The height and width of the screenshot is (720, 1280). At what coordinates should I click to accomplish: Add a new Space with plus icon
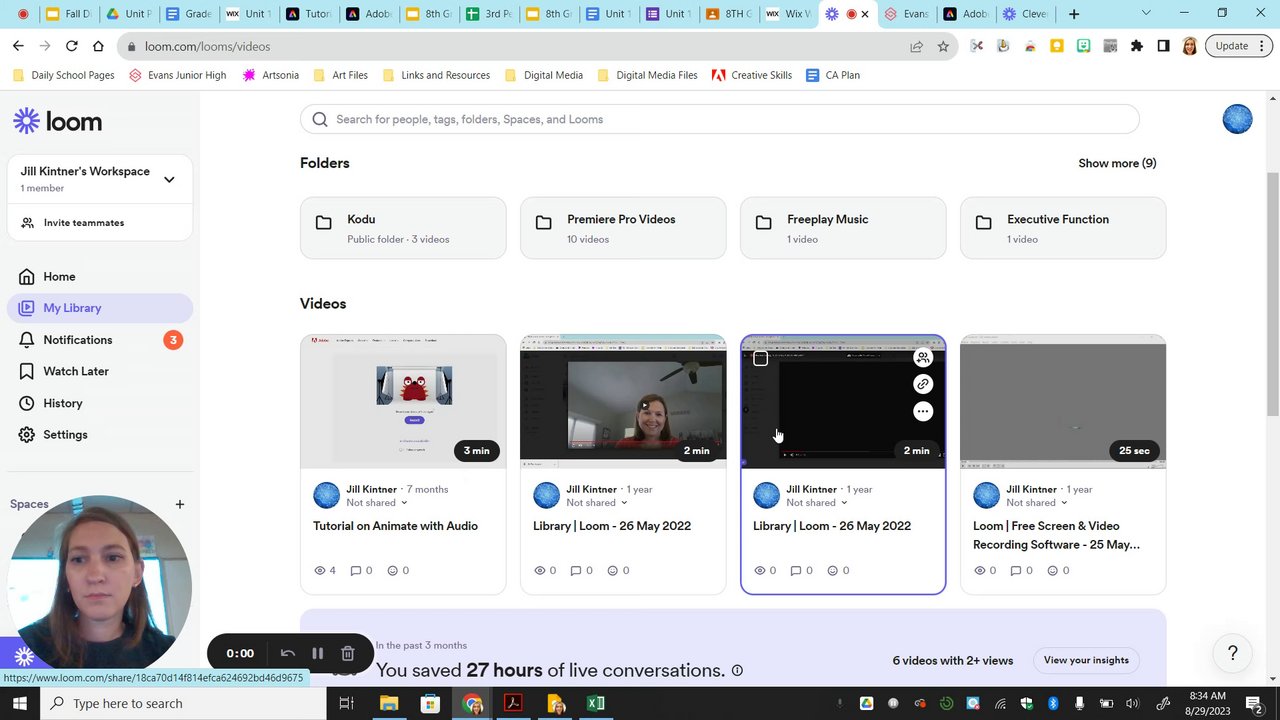pyautogui.click(x=180, y=504)
